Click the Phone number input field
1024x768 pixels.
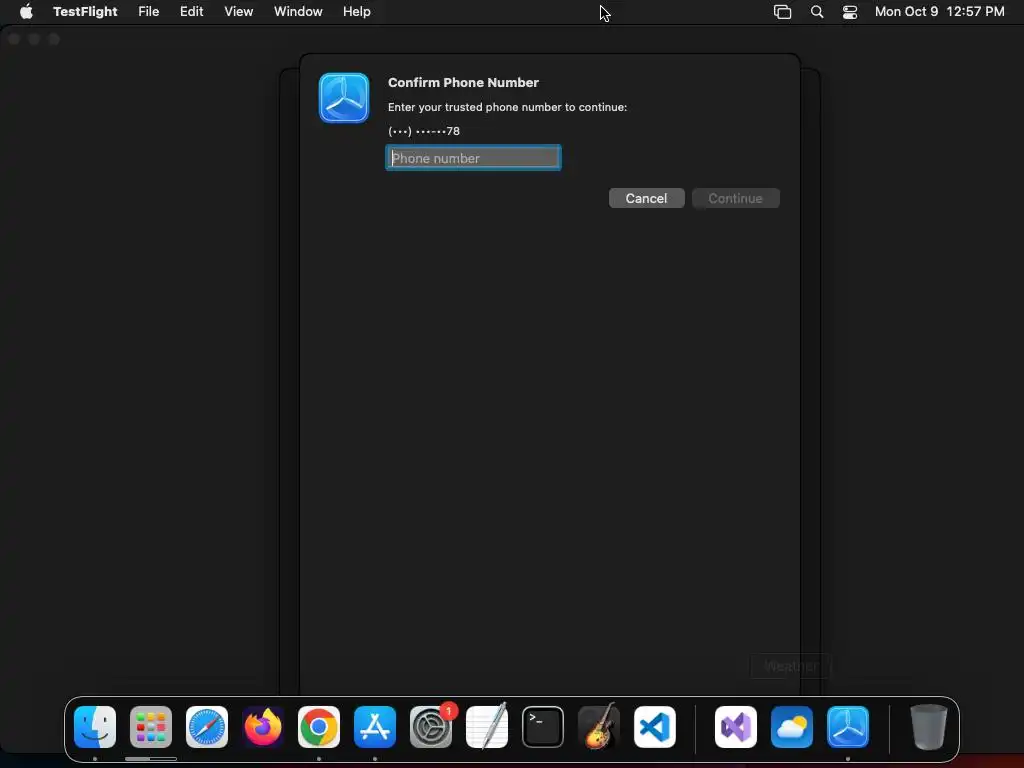coord(473,158)
